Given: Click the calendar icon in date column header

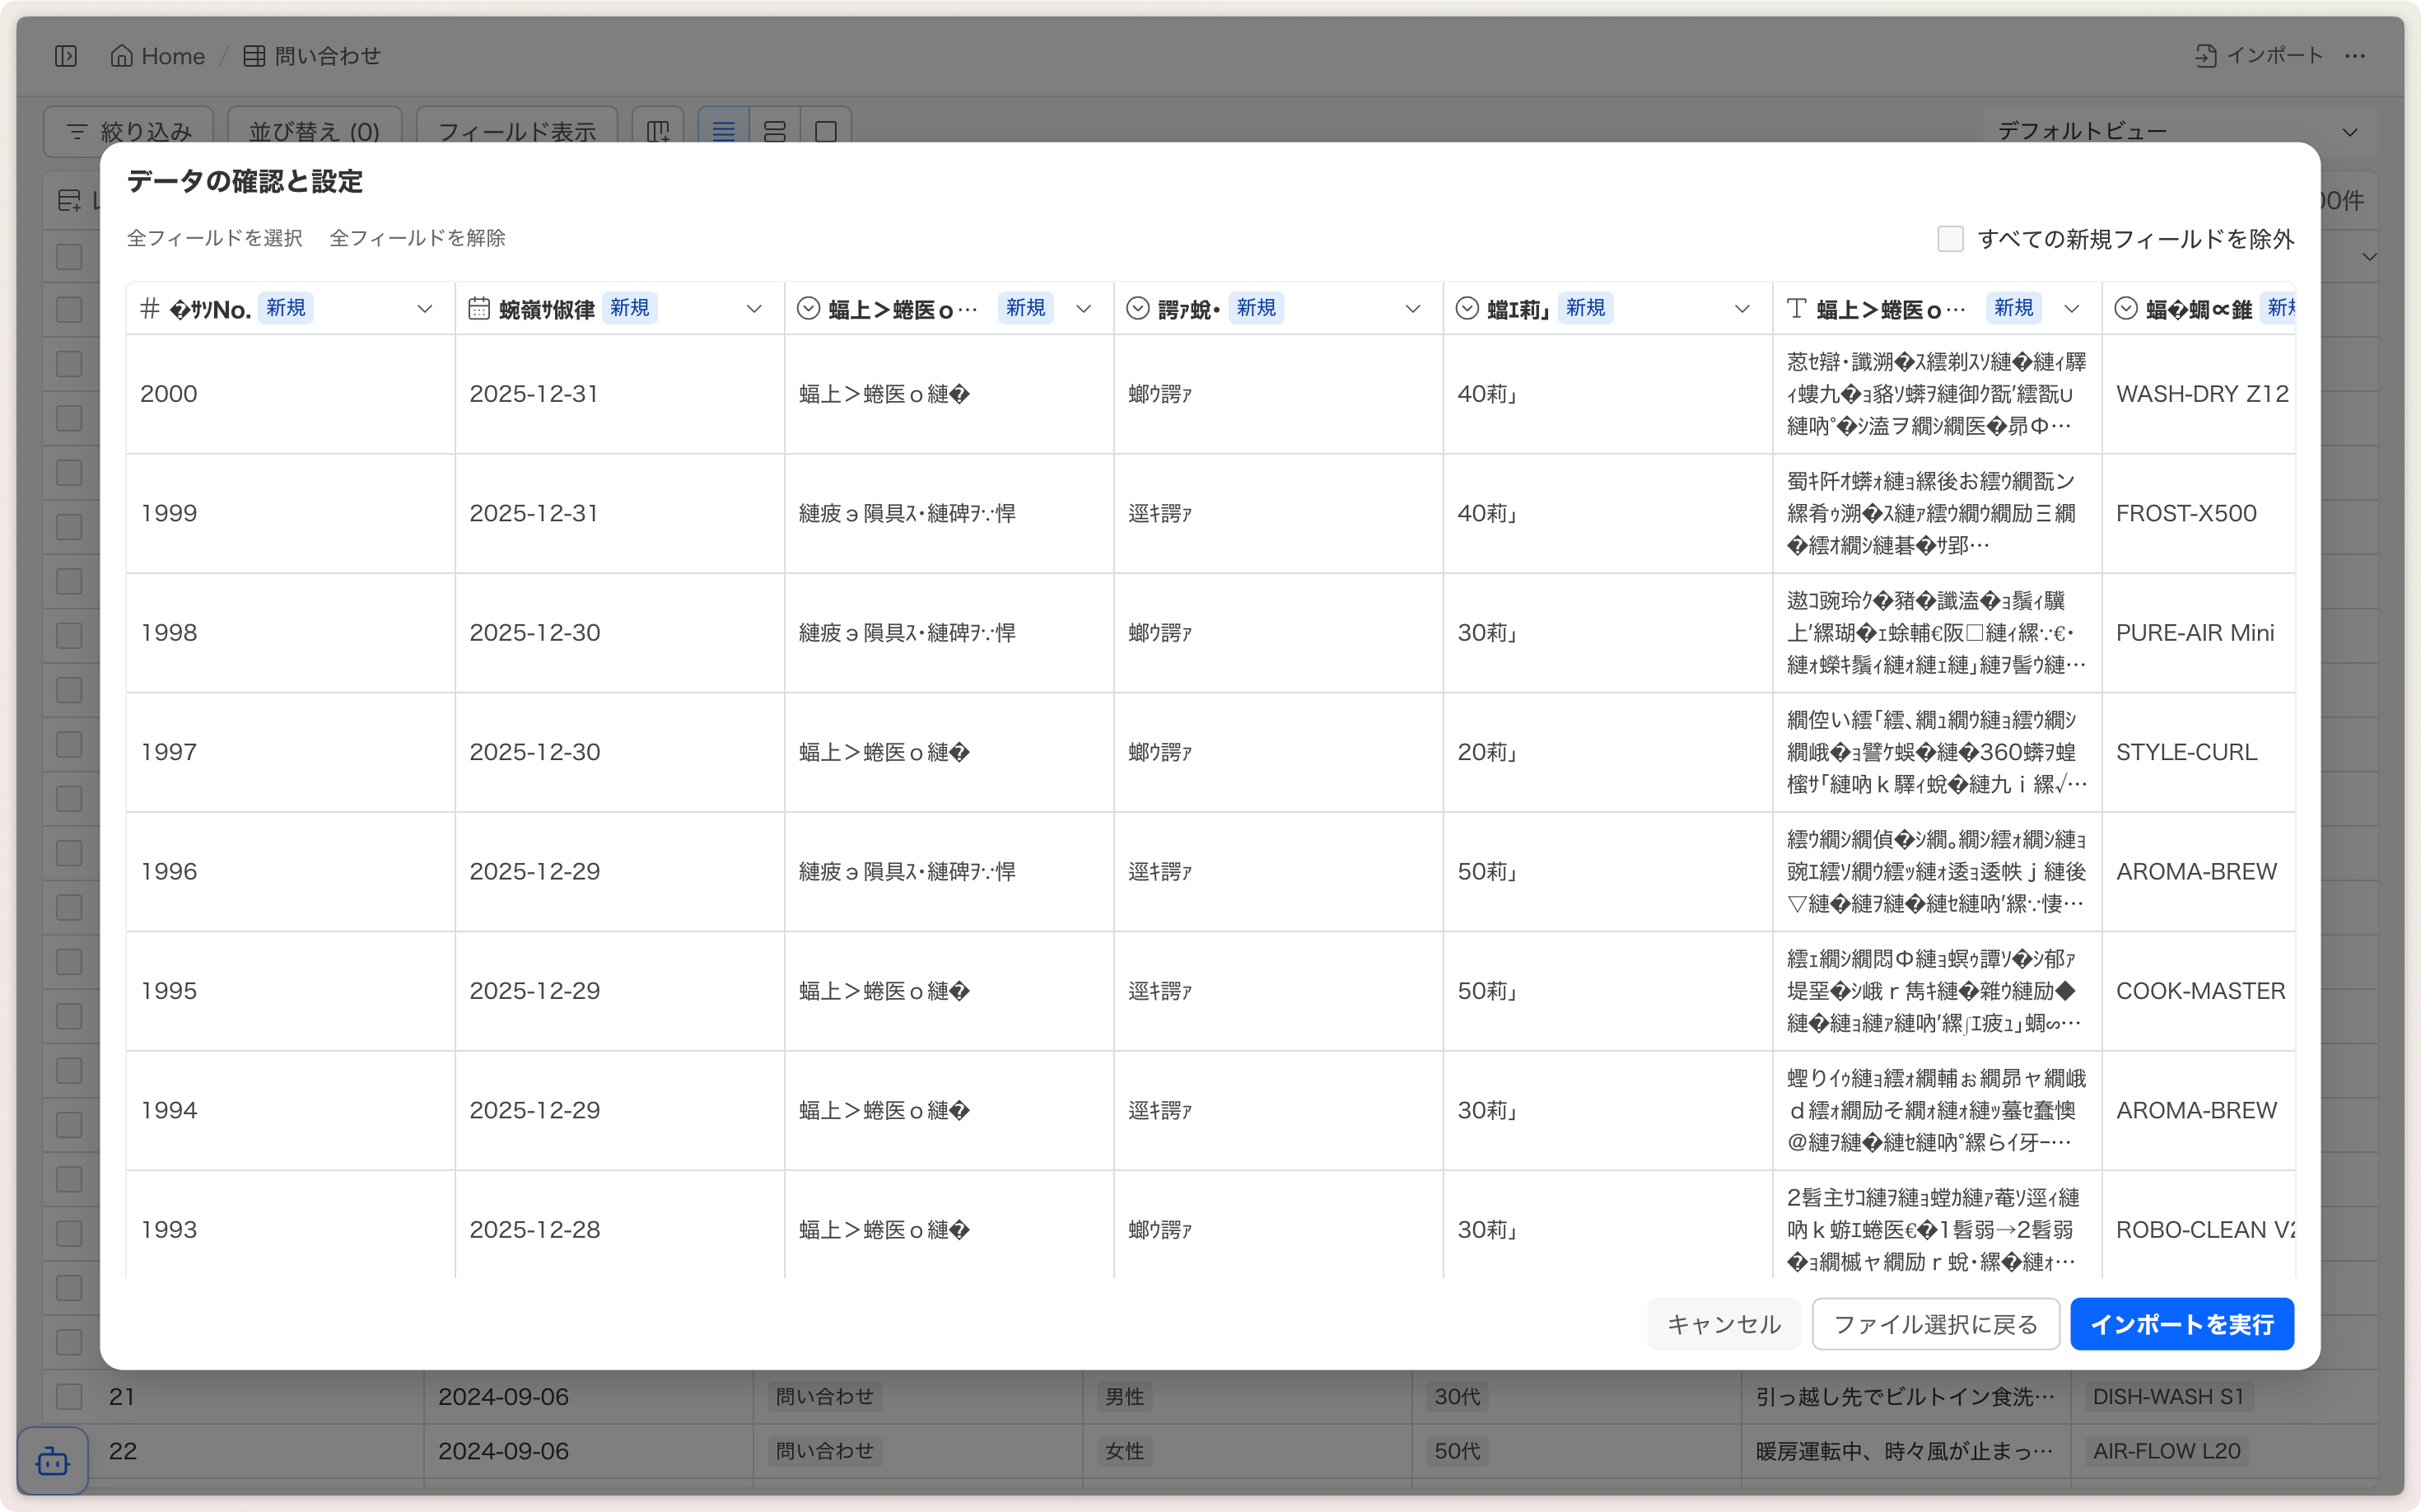Looking at the screenshot, I should tap(479, 309).
